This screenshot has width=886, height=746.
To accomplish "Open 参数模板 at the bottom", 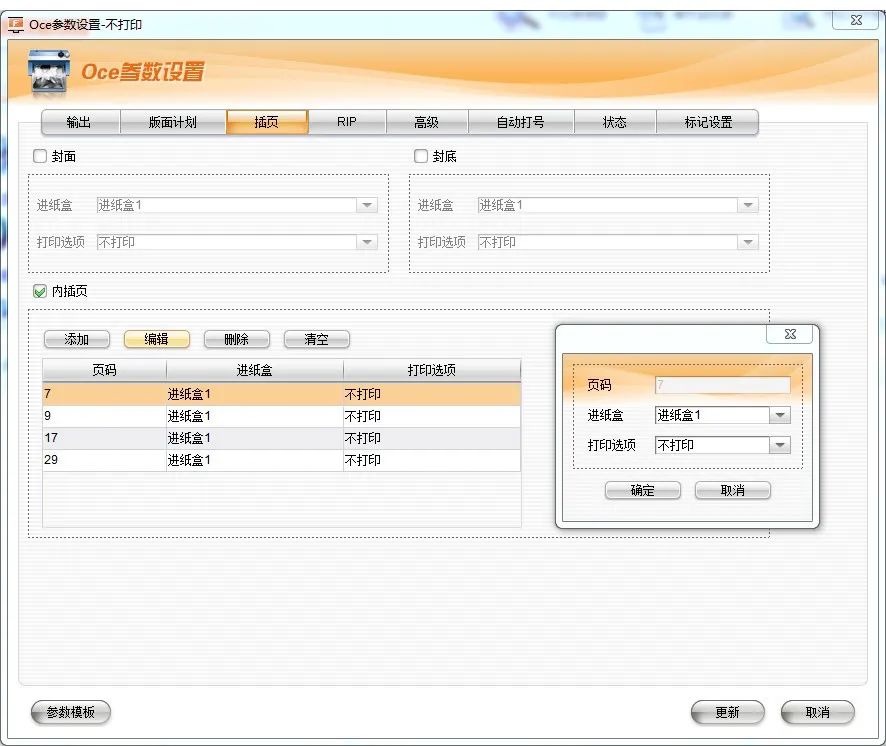I will click(x=71, y=712).
